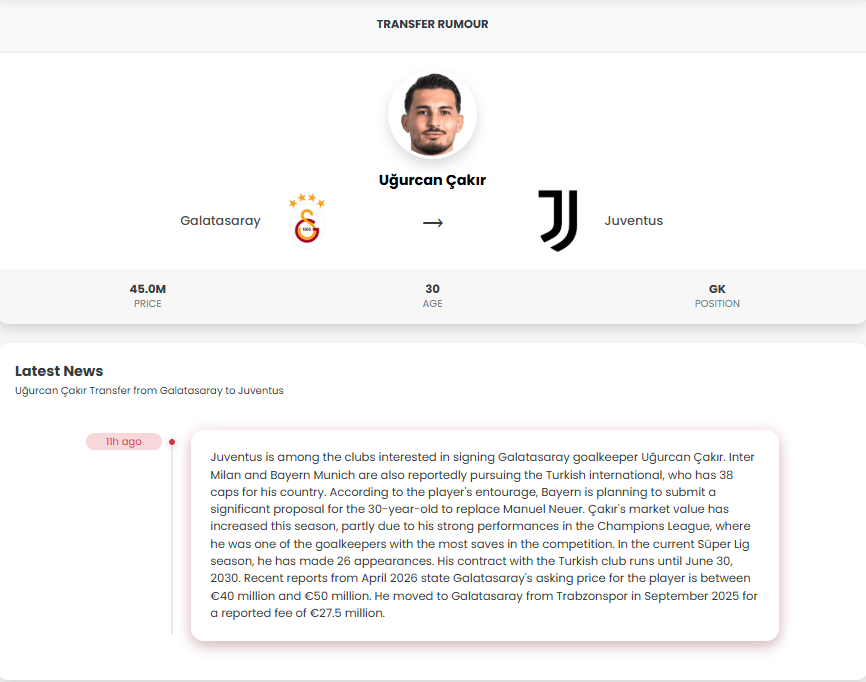This screenshot has width=866, height=682.
Task: Open the Galatasaray team name link
Action: pyautogui.click(x=220, y=221)
